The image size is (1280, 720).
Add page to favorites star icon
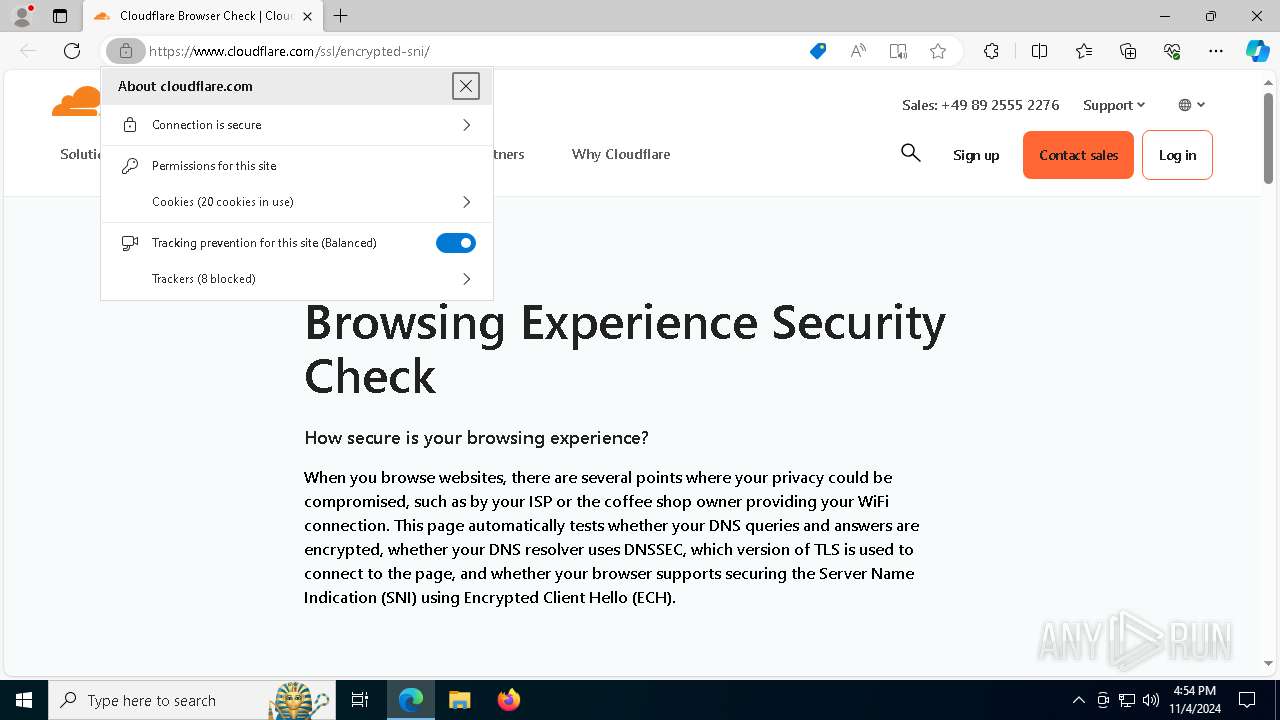(938, 51)
